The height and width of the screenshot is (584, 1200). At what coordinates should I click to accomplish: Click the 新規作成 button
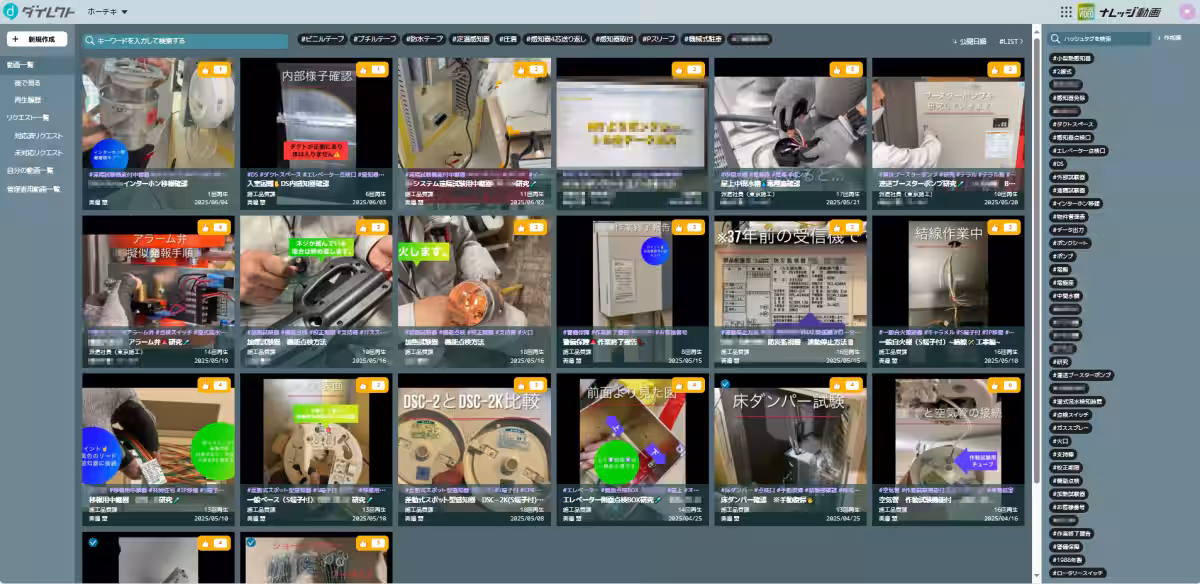37,39
